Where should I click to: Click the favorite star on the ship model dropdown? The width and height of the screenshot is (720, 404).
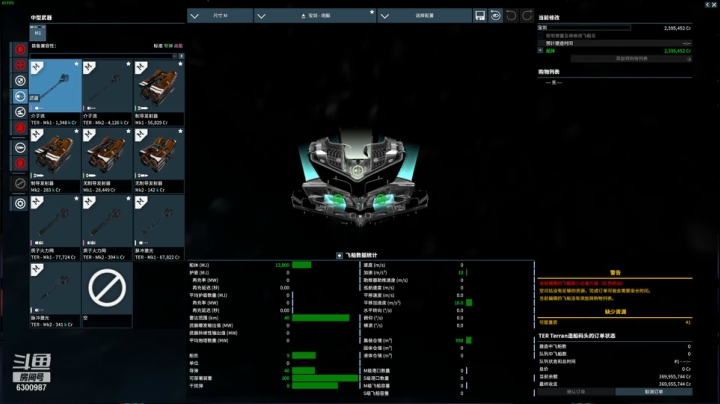[x=372, y=12]
